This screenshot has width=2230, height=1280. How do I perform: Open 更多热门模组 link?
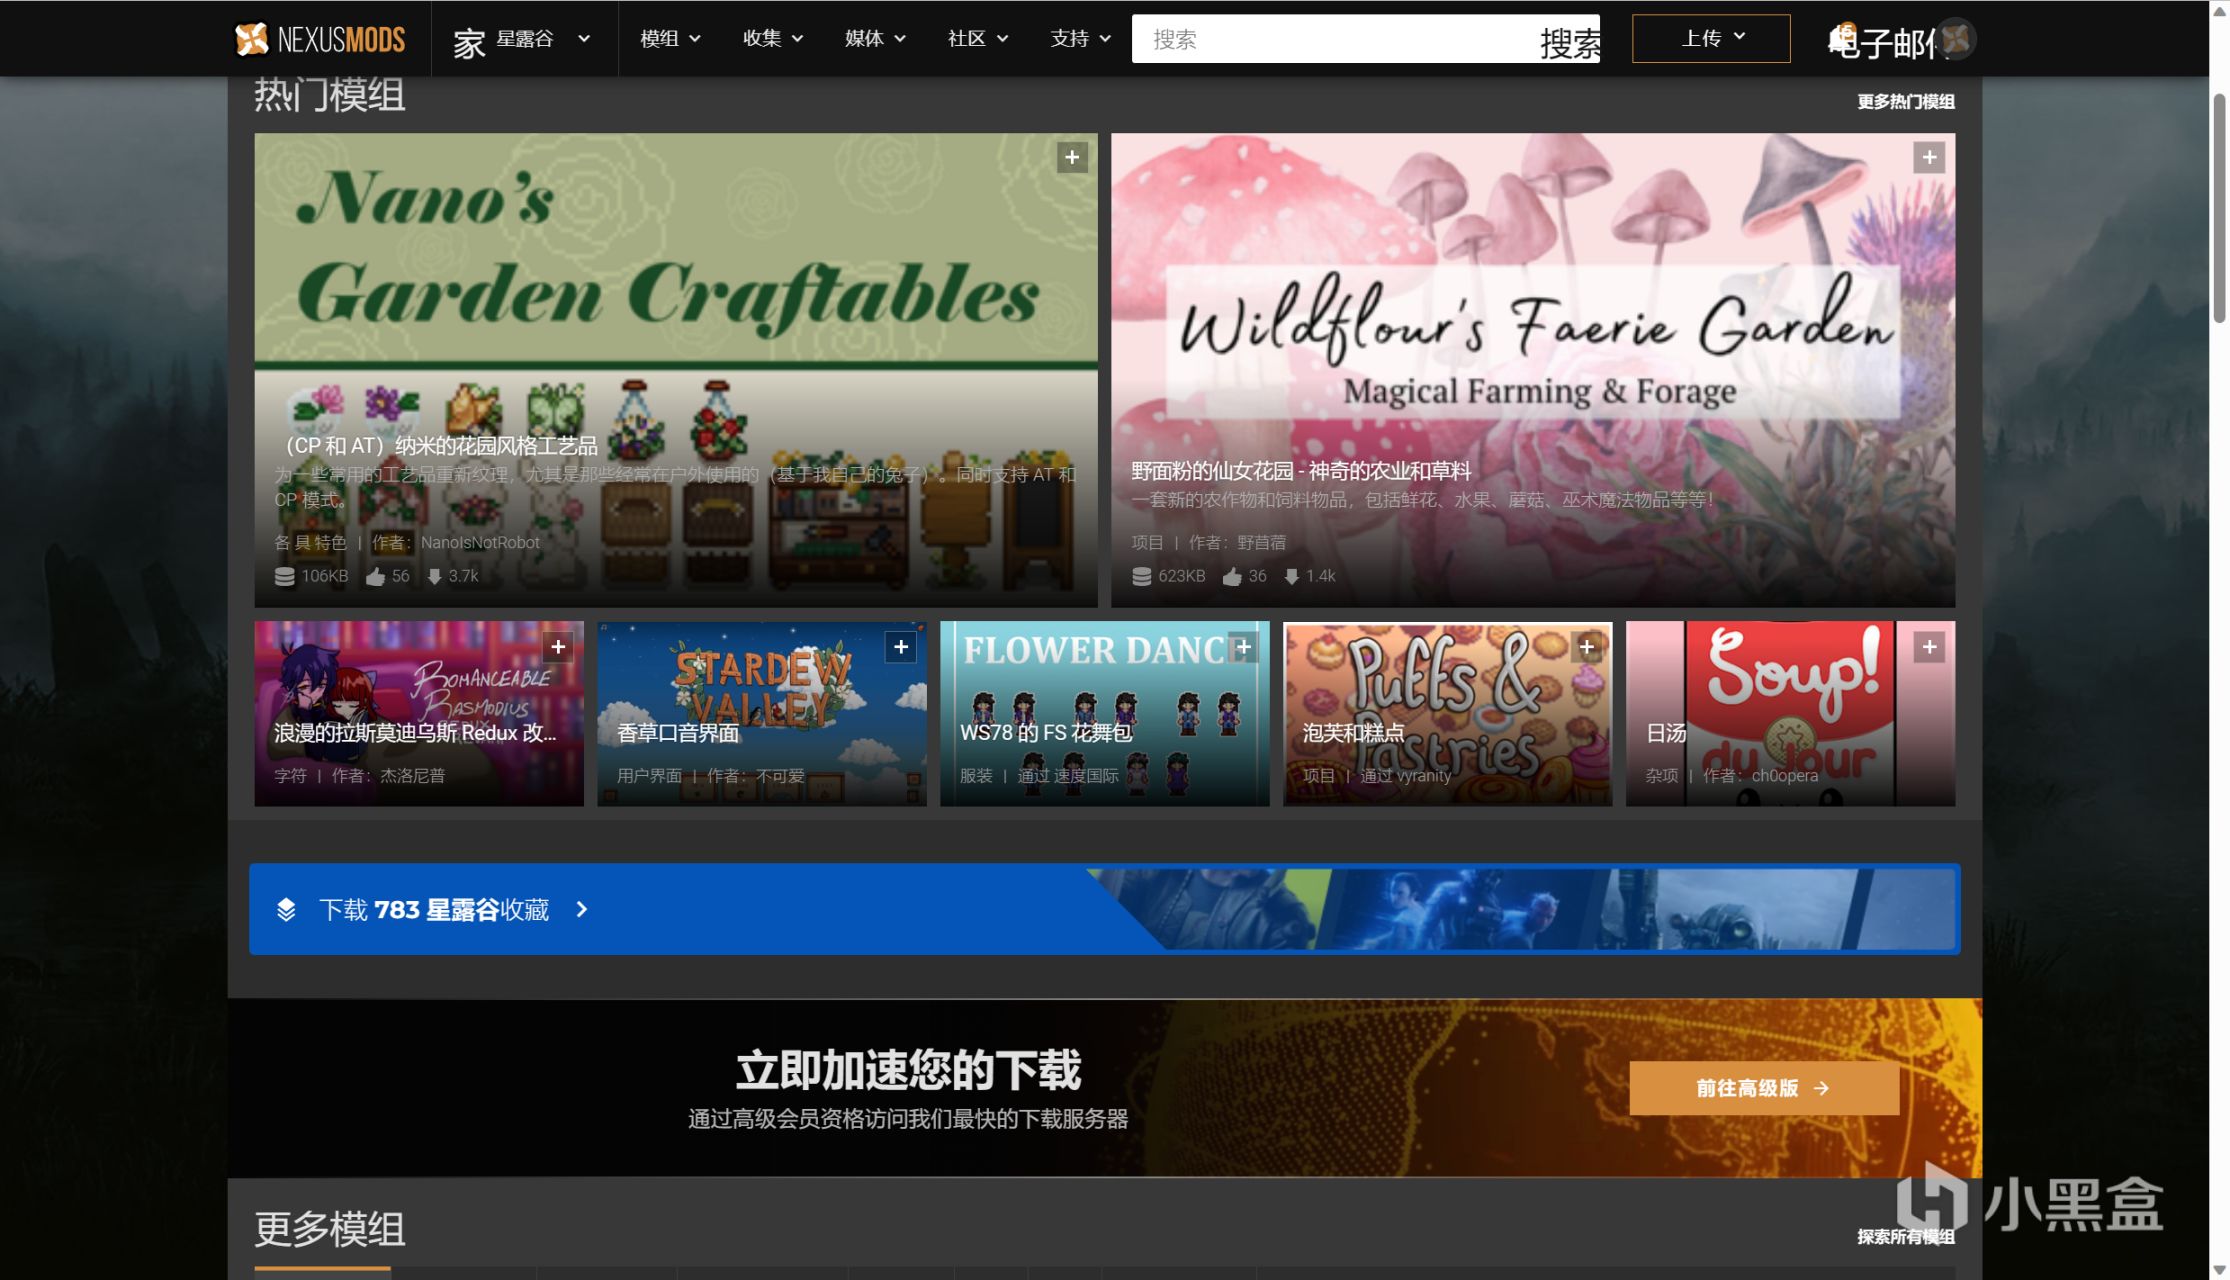[1906, 101]
